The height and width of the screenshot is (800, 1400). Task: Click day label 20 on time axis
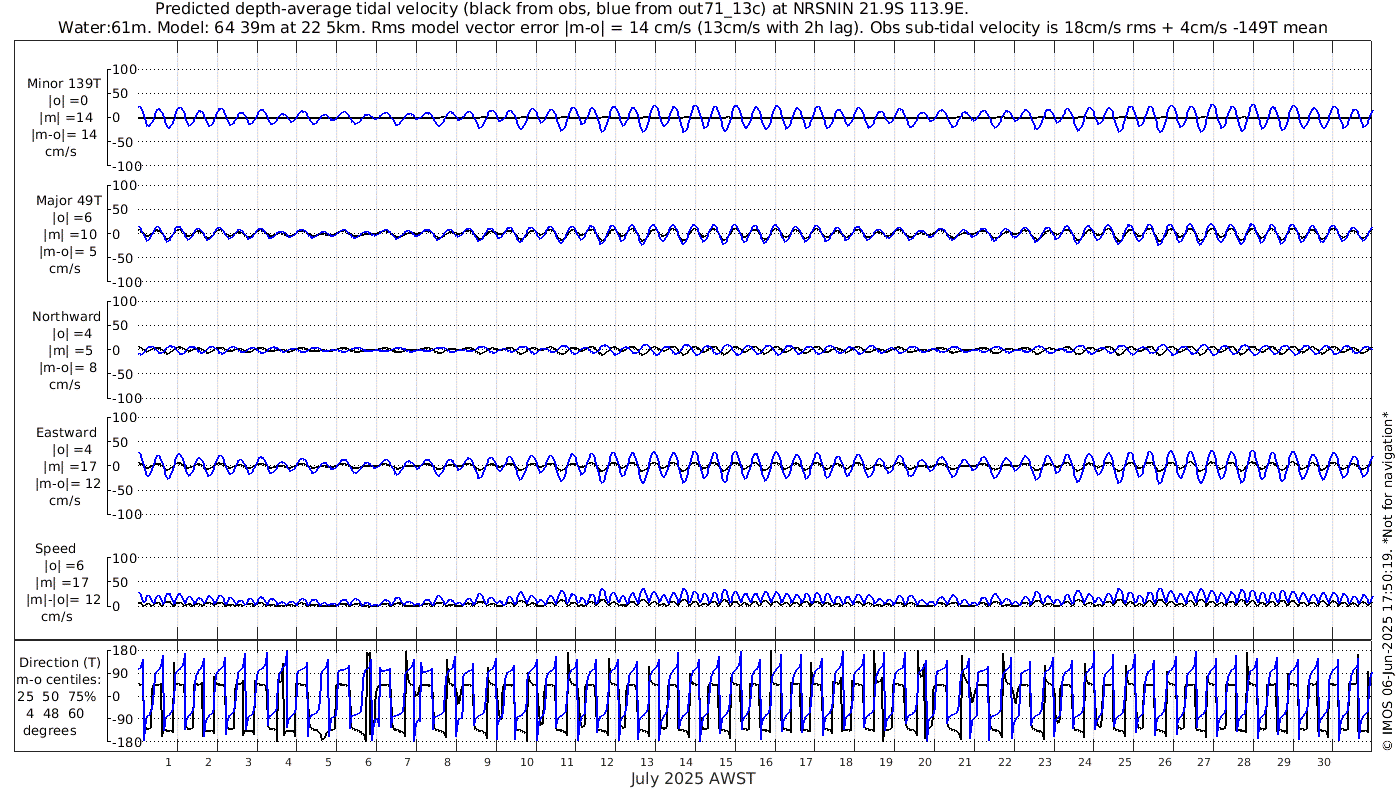click(x=925, y=762)
